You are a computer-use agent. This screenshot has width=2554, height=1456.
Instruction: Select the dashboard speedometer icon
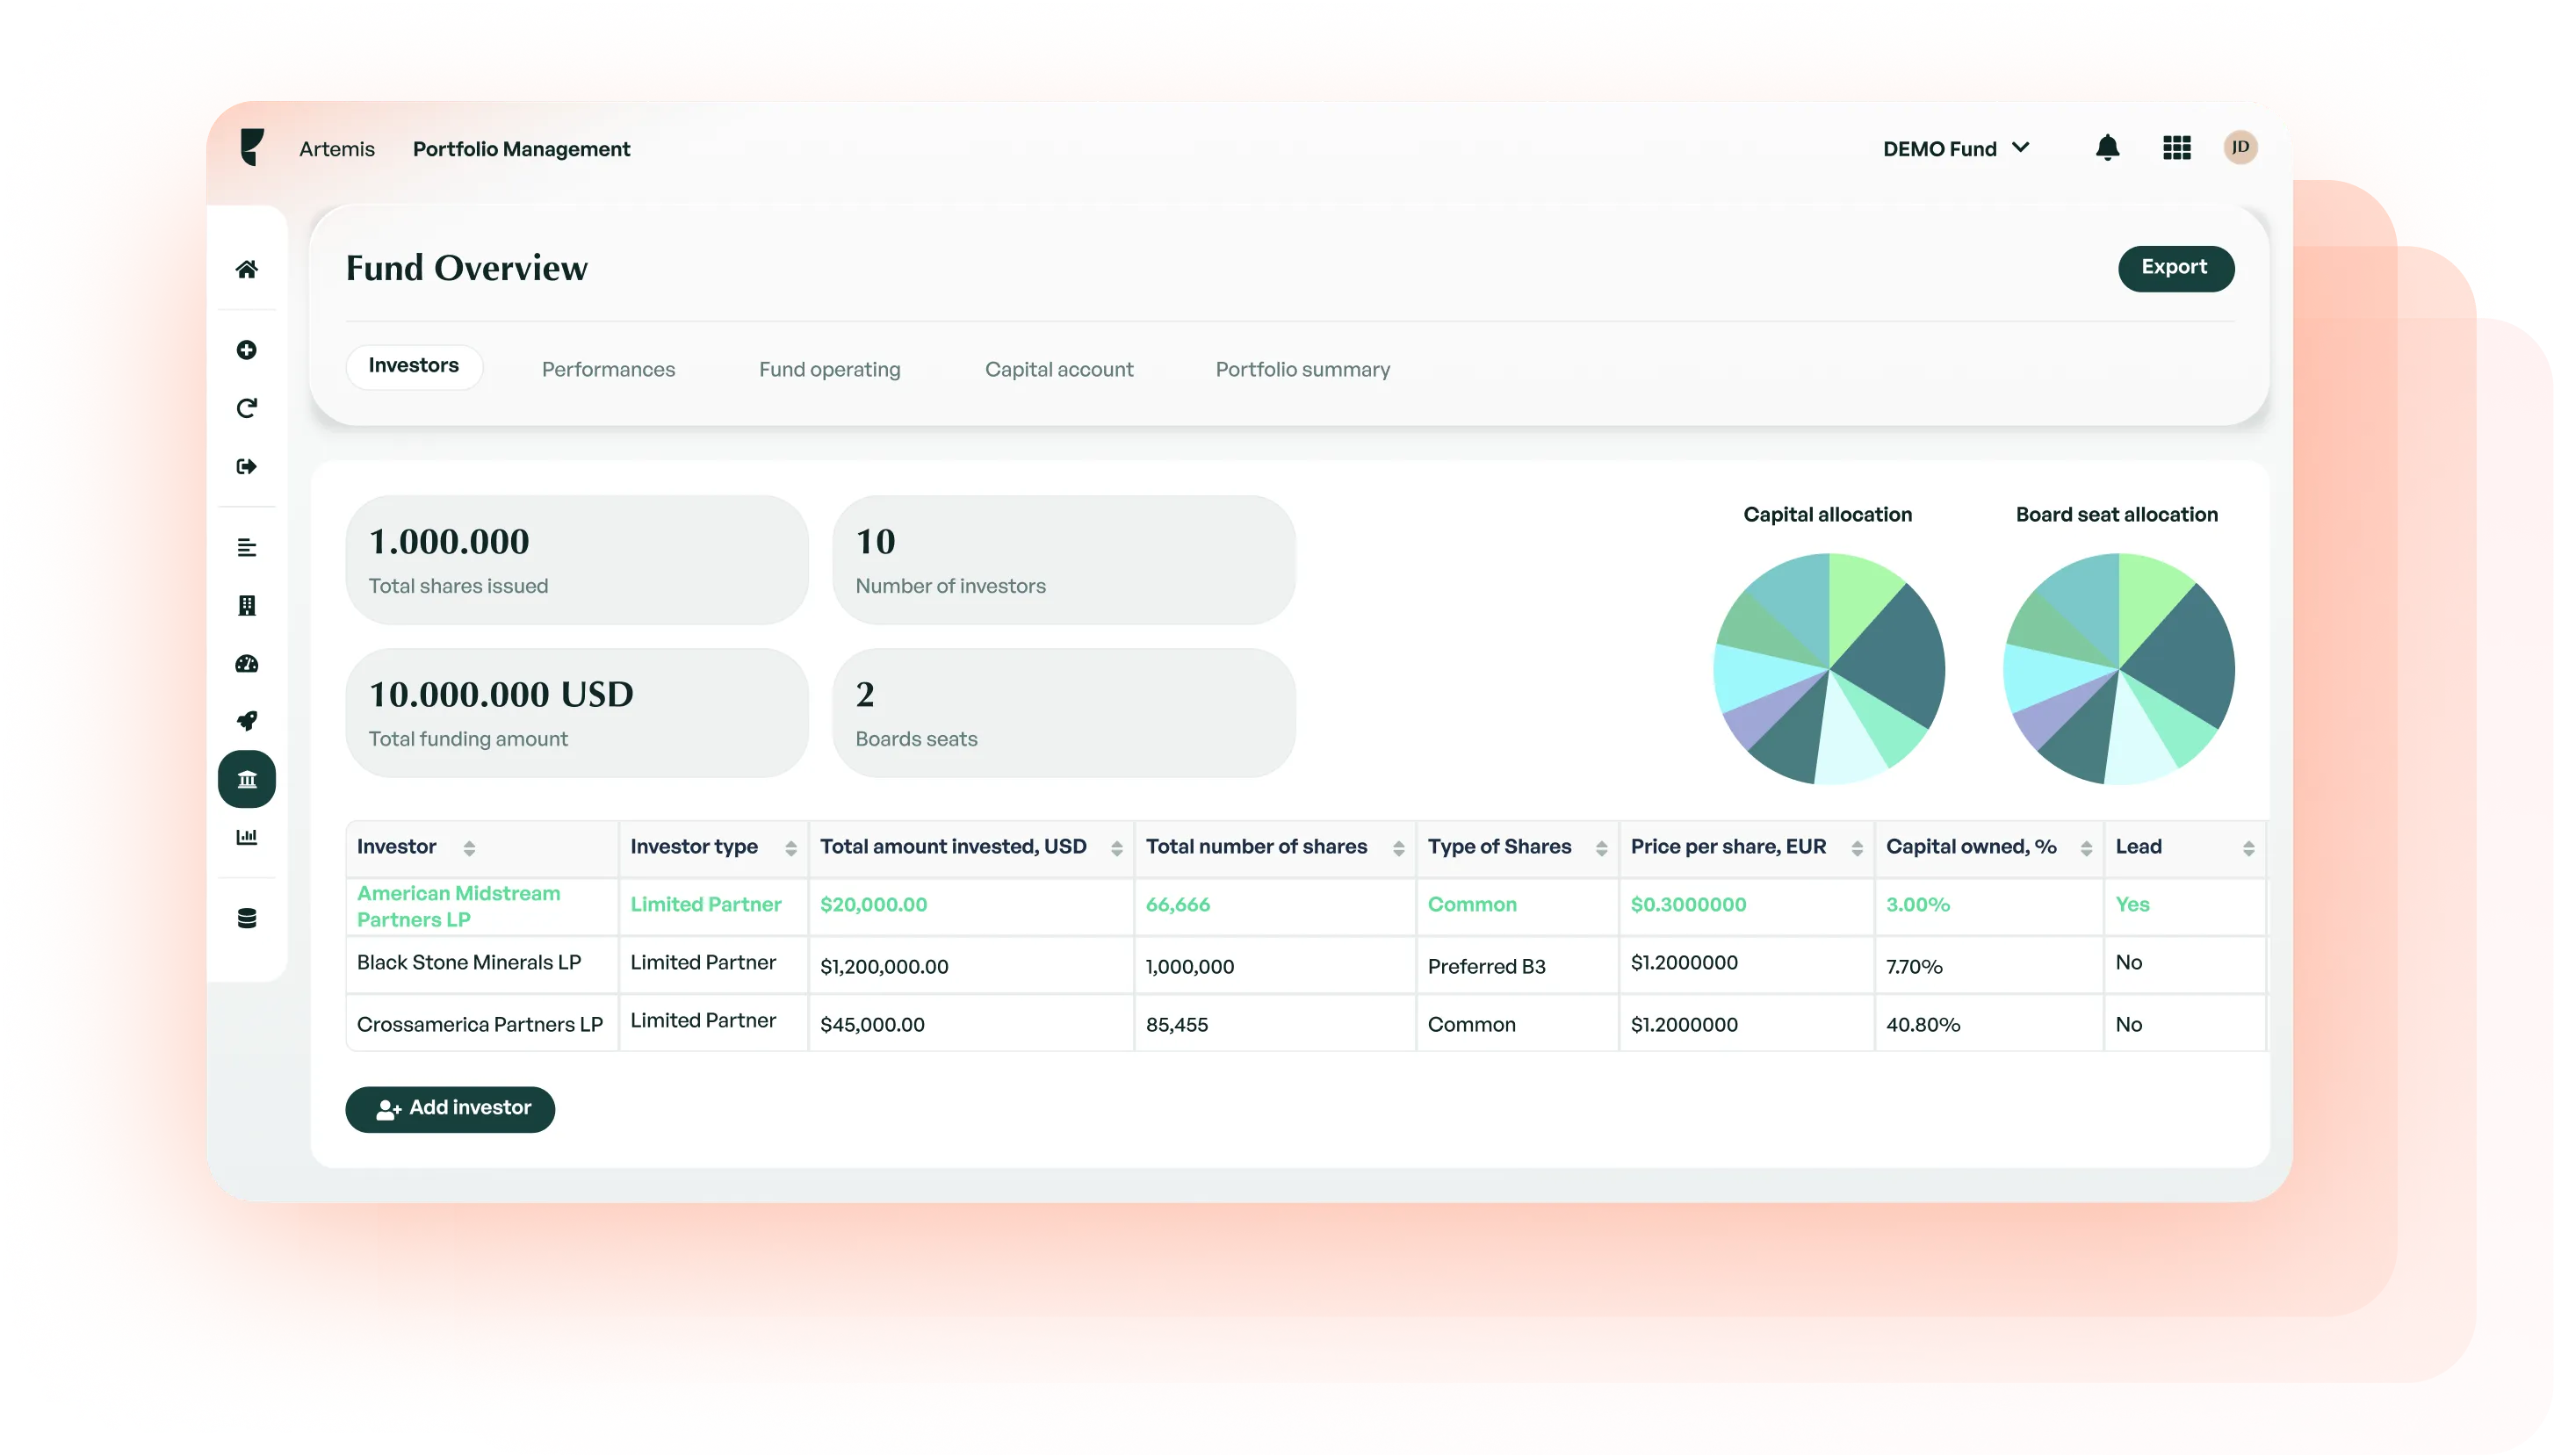click(247, 663)
